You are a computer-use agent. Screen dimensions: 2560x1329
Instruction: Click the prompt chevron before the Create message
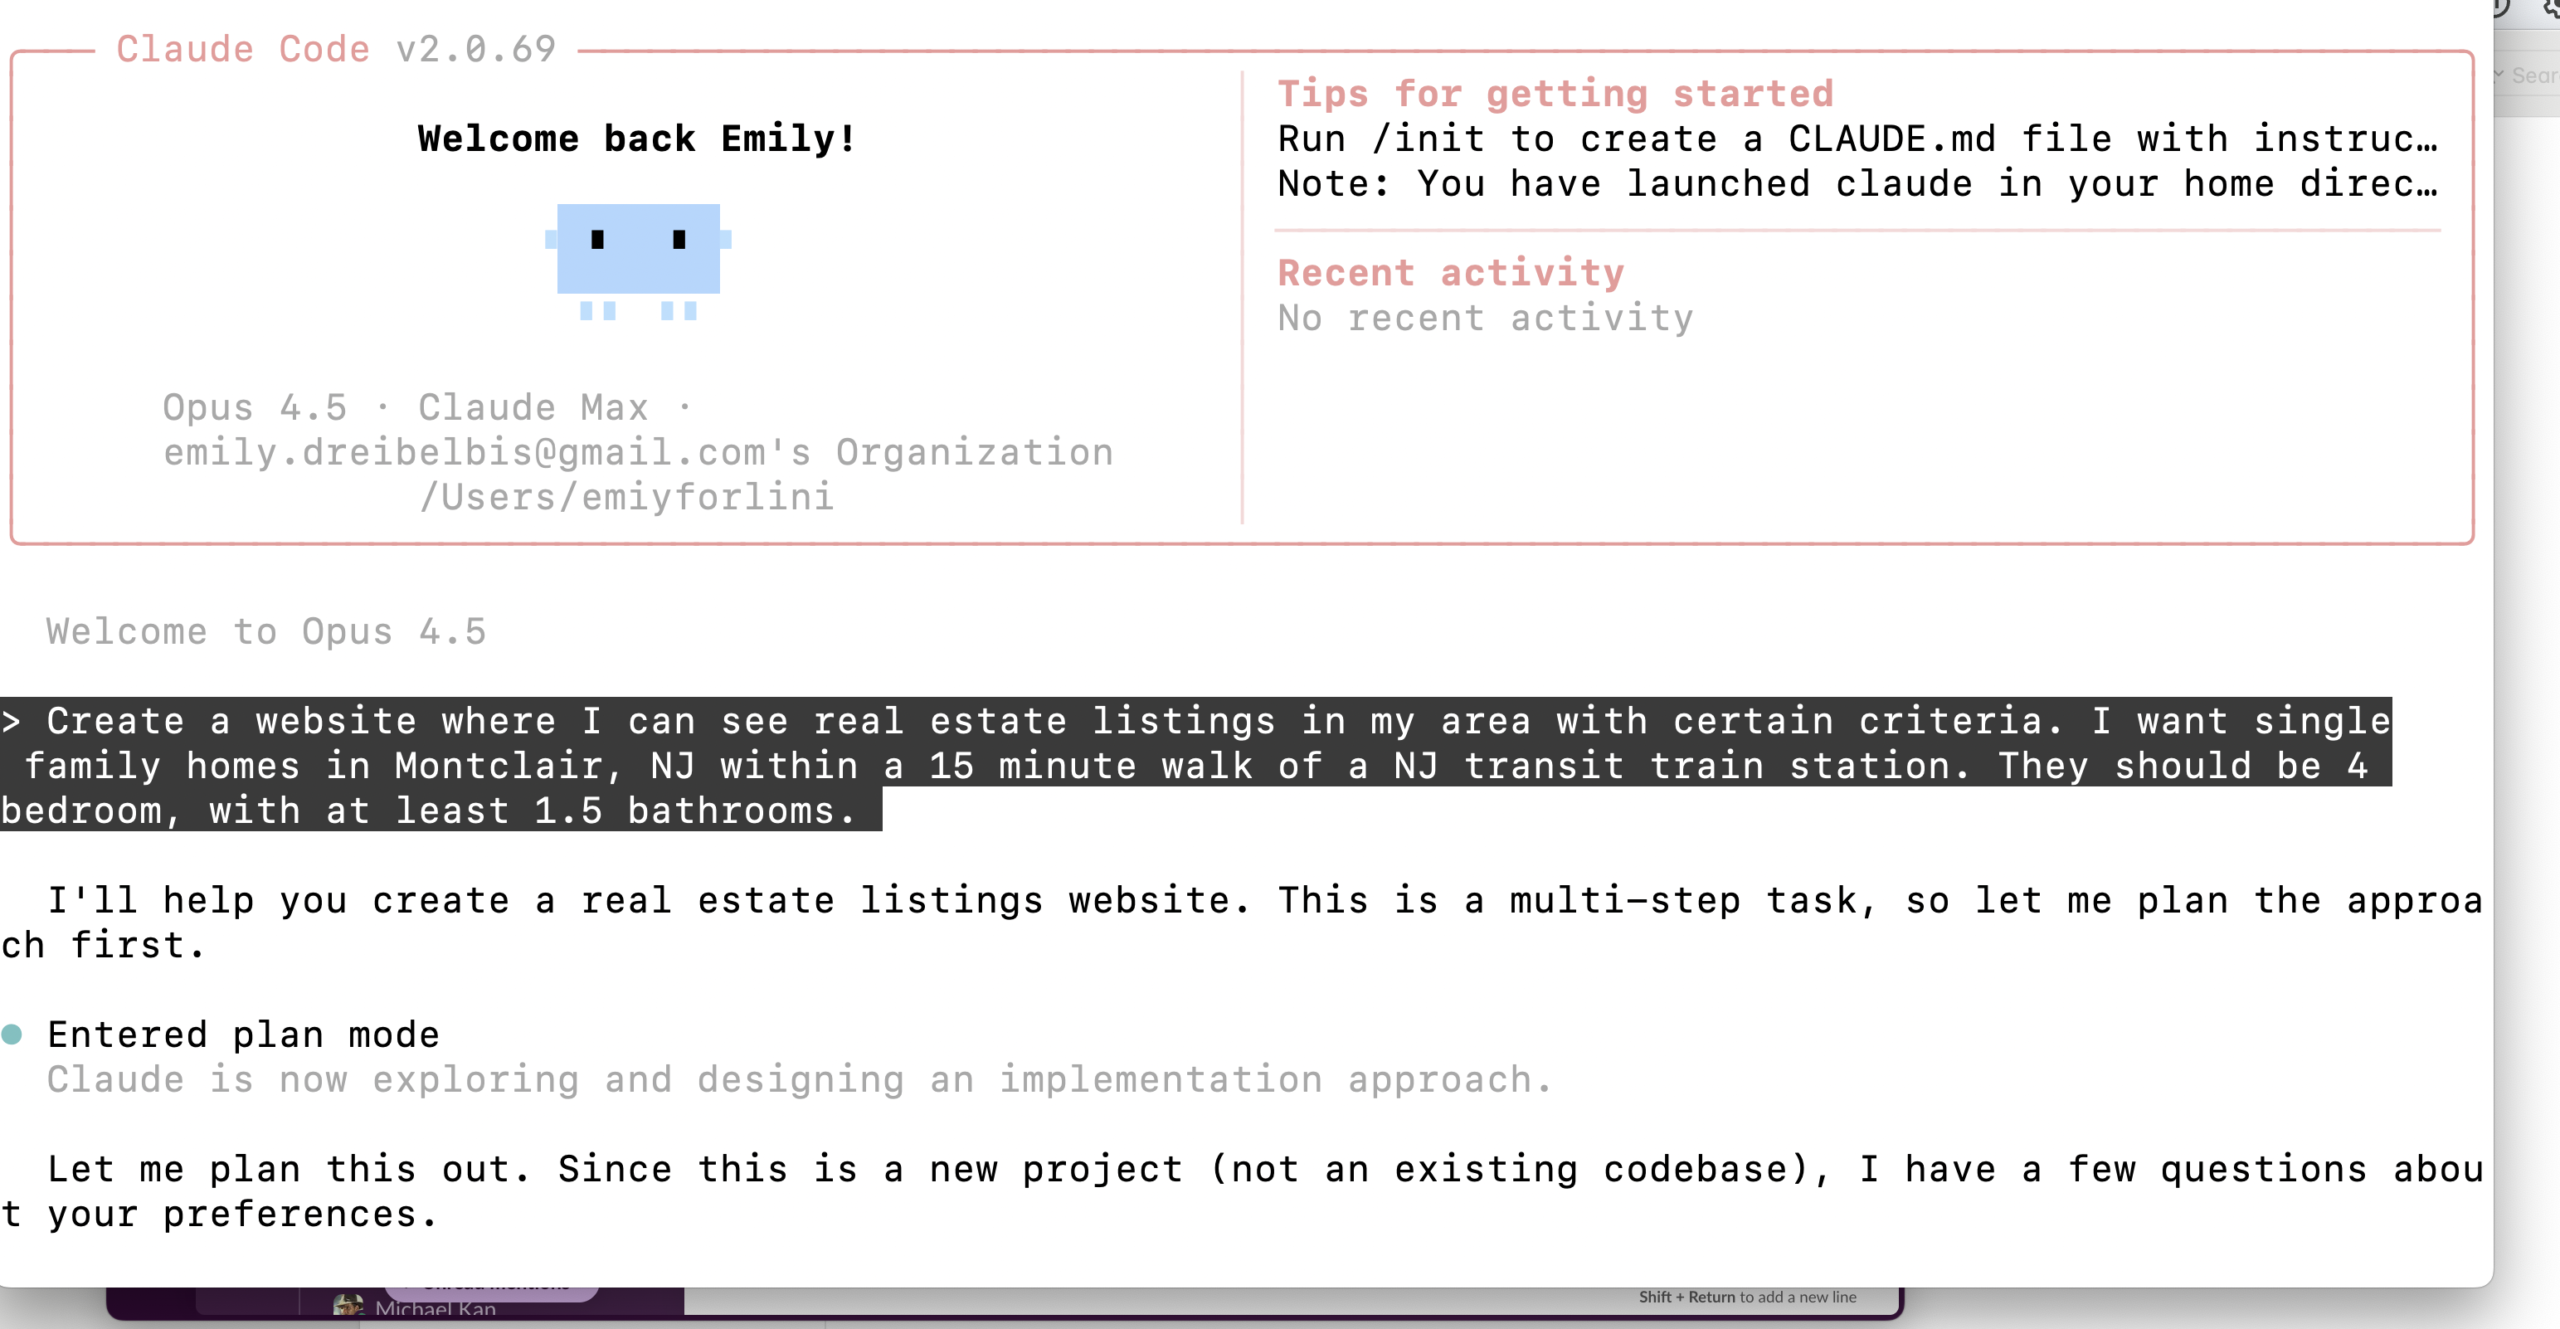point(10,721)
